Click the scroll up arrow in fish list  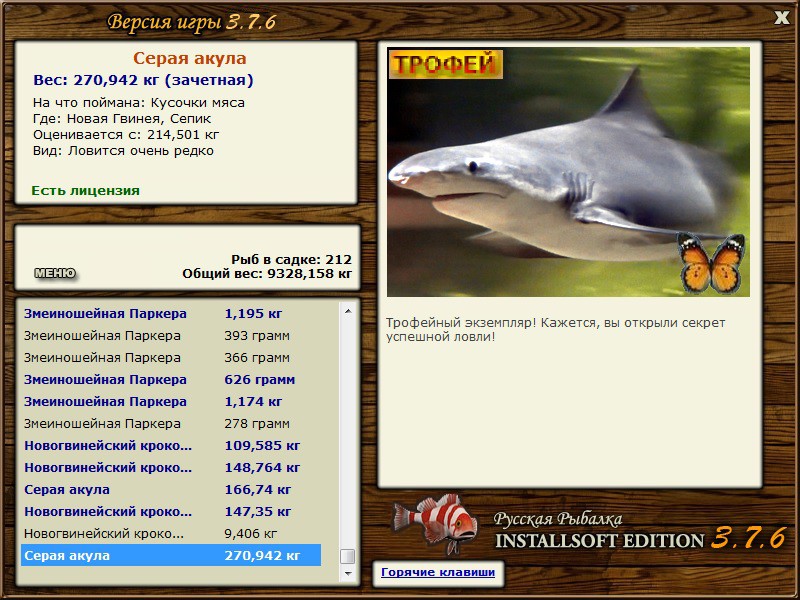click(348, 311)
